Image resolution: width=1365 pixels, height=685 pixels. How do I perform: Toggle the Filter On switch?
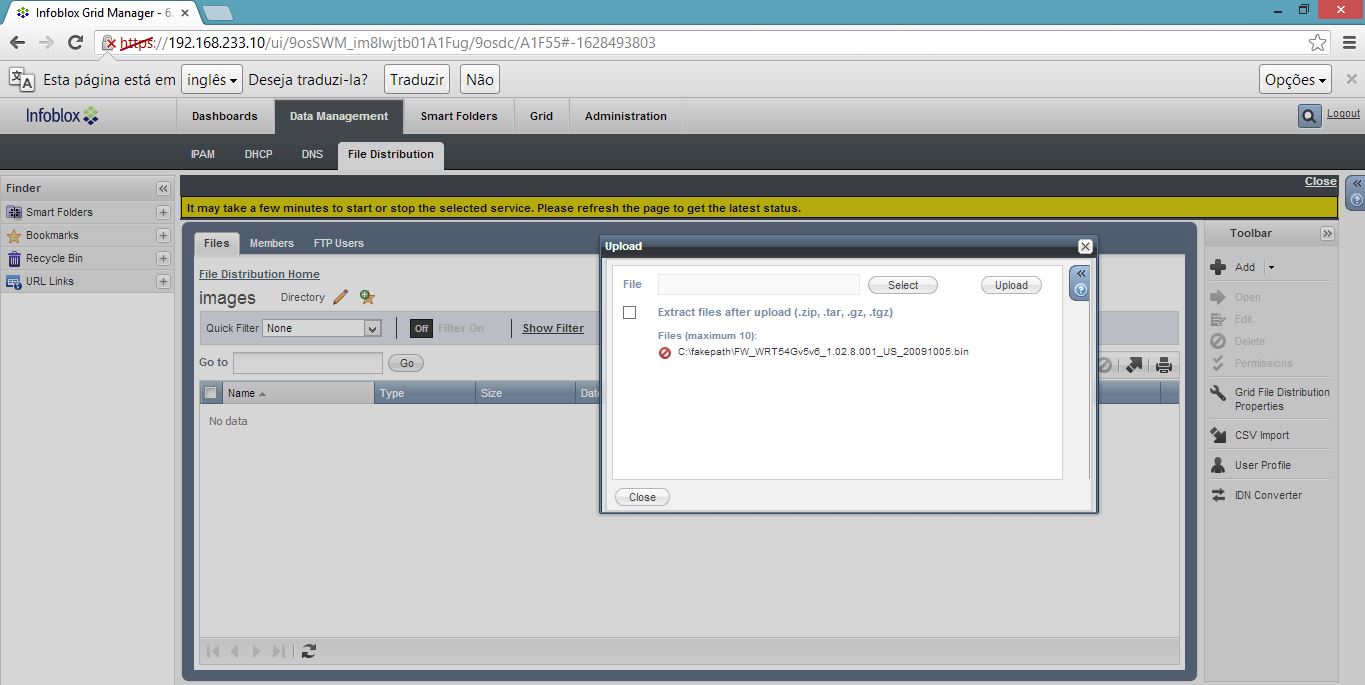click(420, 326)
